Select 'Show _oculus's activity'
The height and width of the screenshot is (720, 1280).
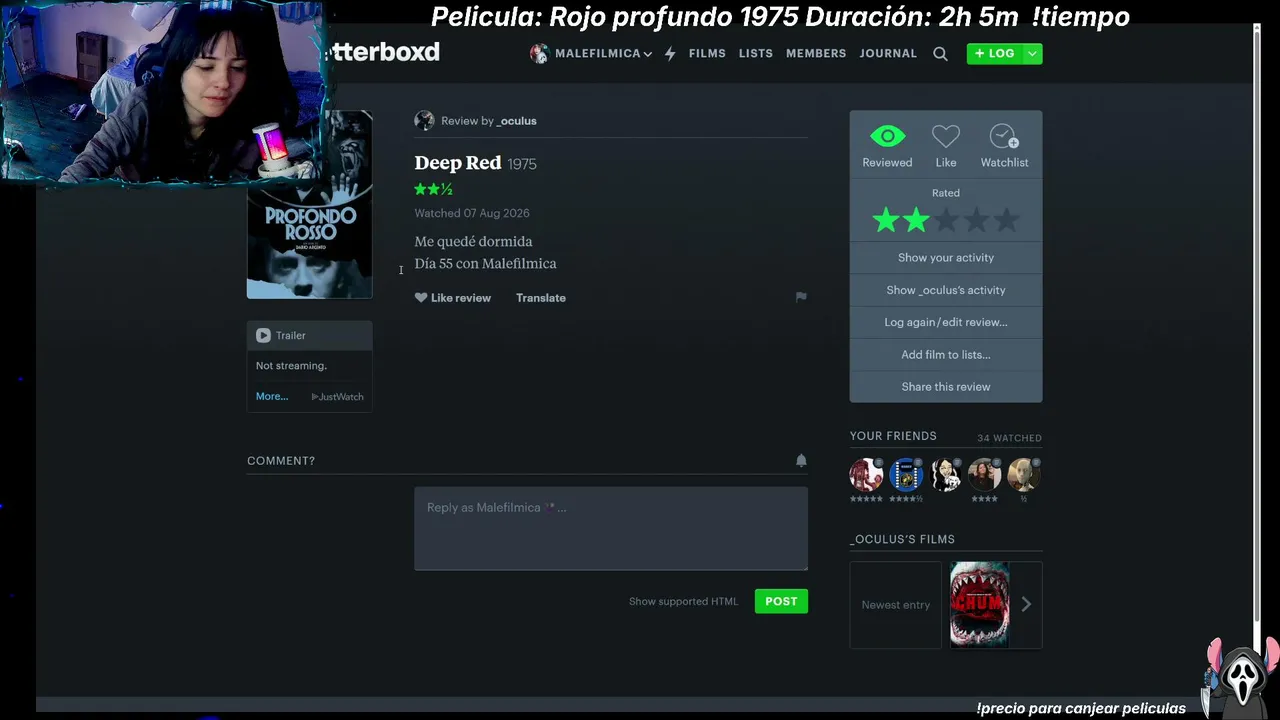(946, 290)
